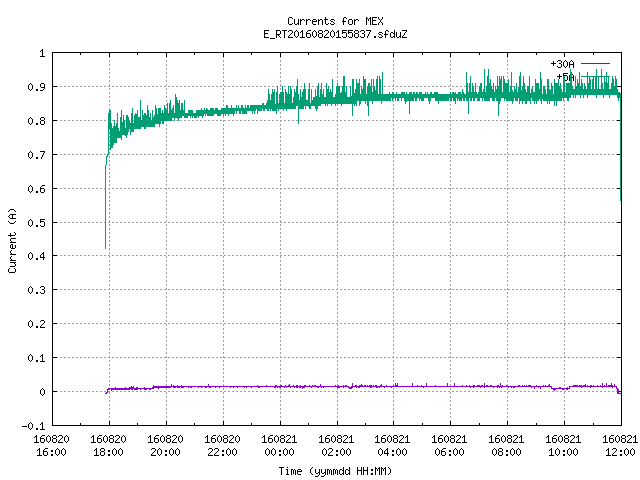Select the filename E_RT20160820155837.sfduZ
The width and height of the screenshot is (640, 480).
(335, 34)
